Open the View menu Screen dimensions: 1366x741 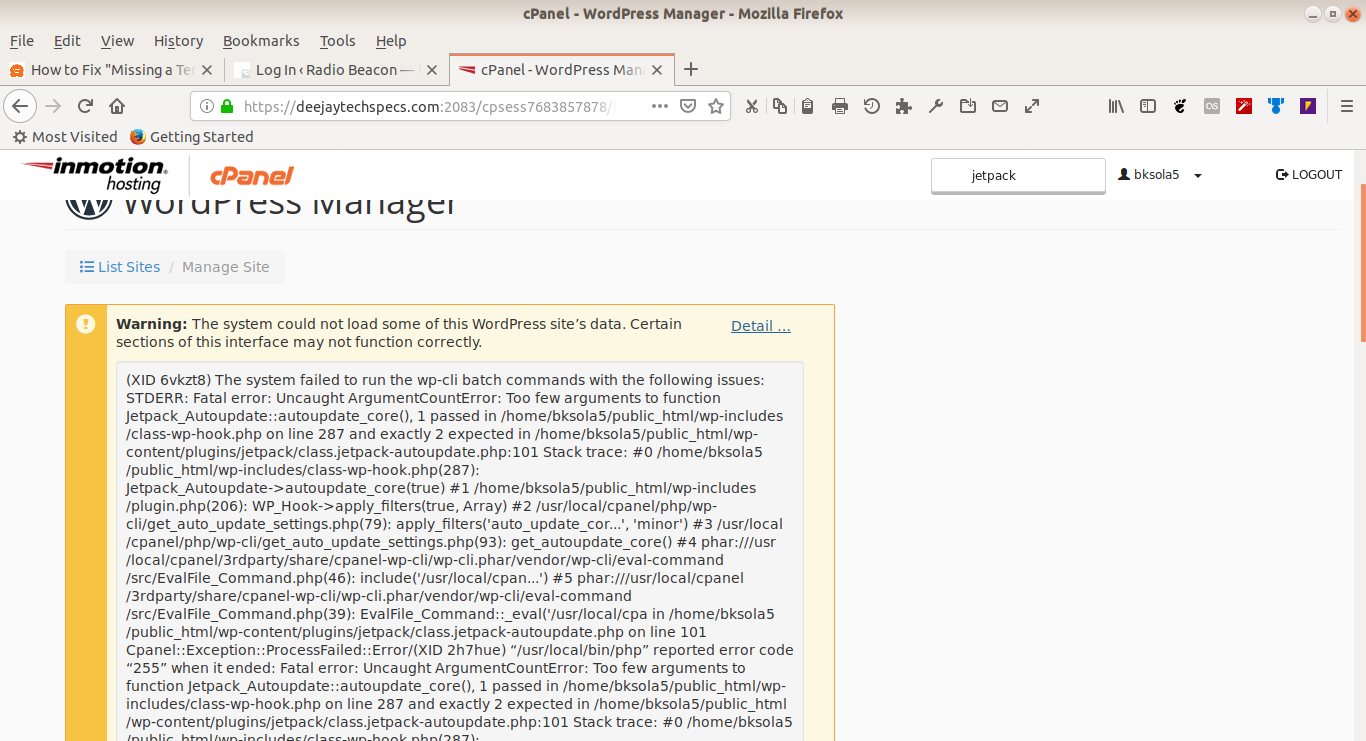117,41
